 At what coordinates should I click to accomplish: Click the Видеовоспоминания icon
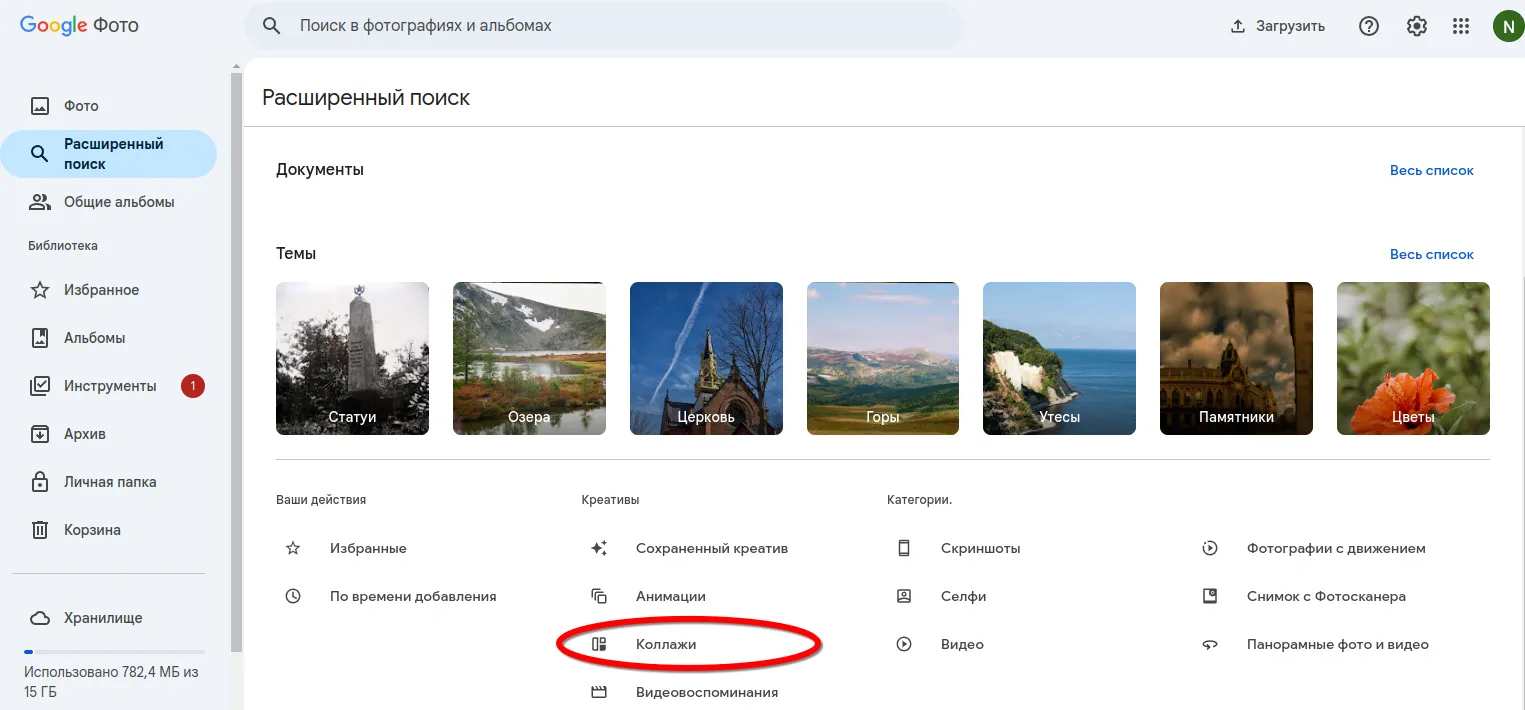[x=600, y=691]
